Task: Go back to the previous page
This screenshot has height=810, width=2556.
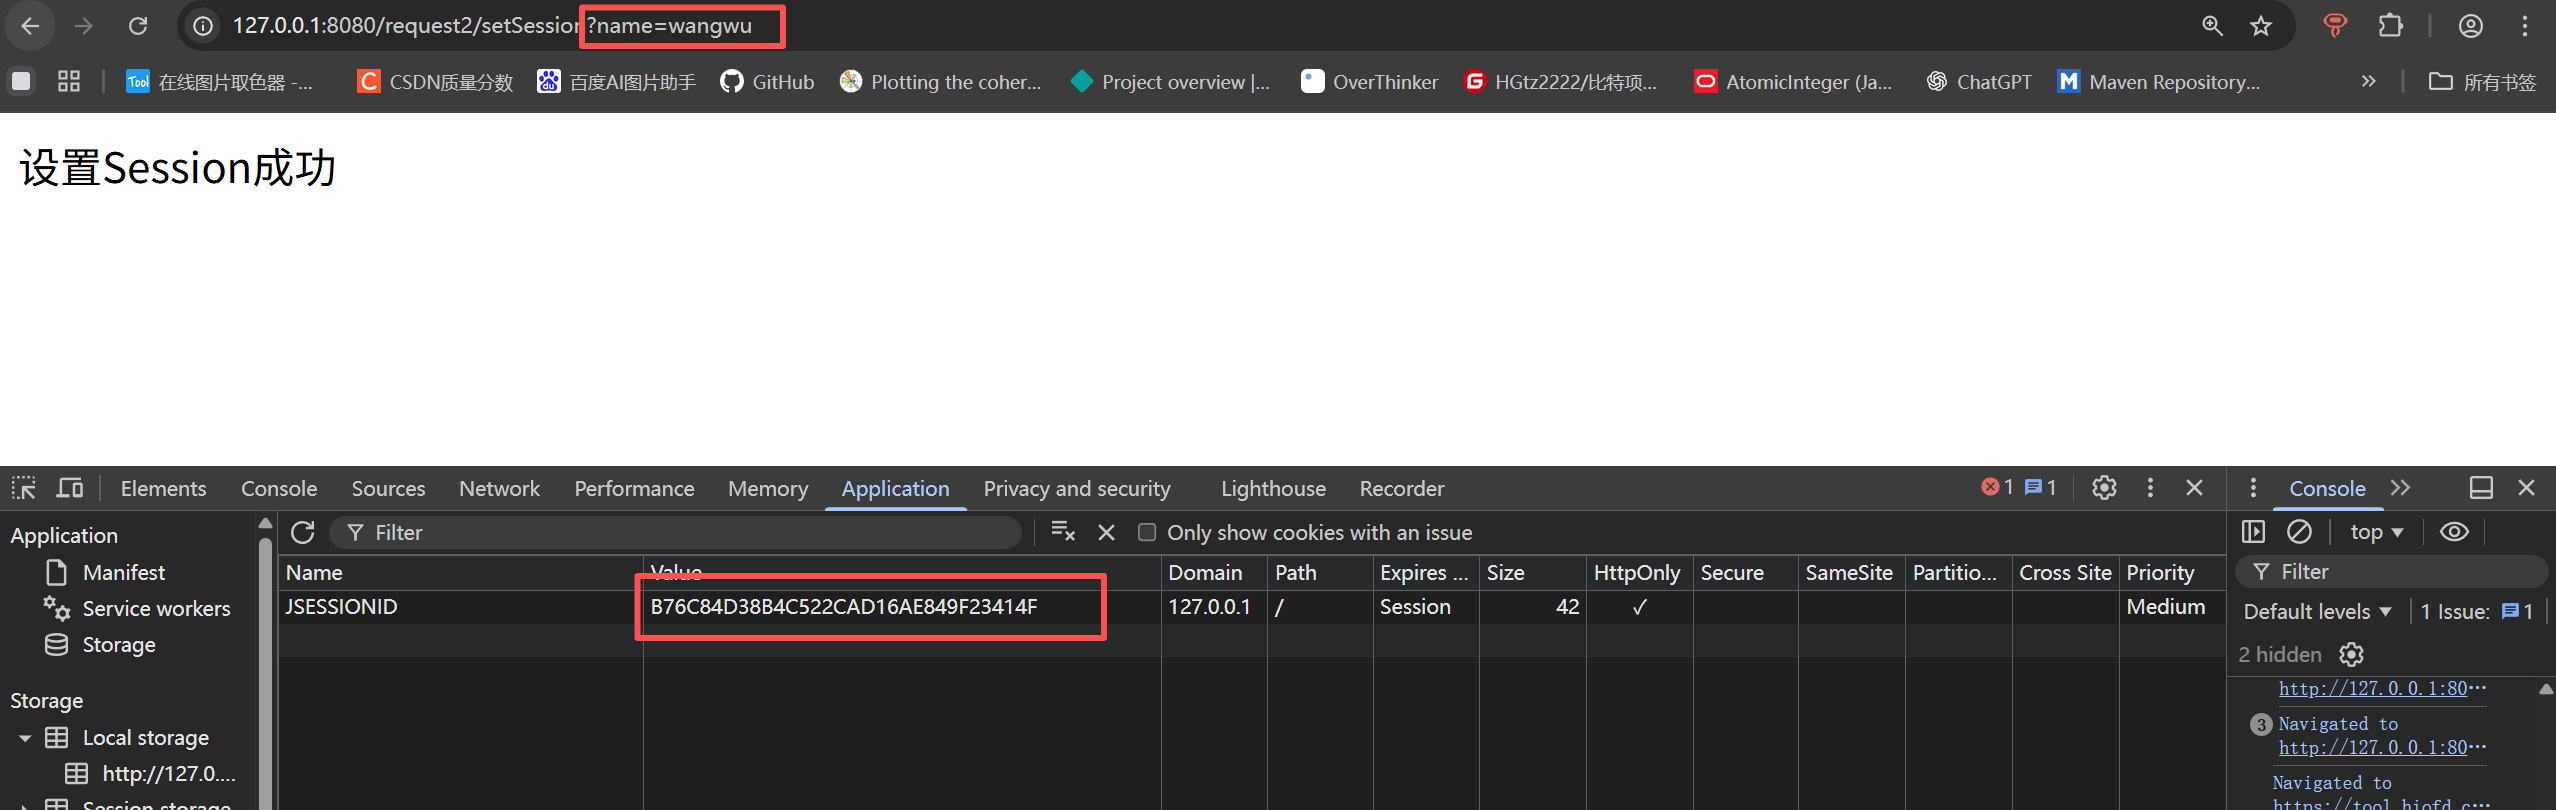Action: [x=30, y=26]
